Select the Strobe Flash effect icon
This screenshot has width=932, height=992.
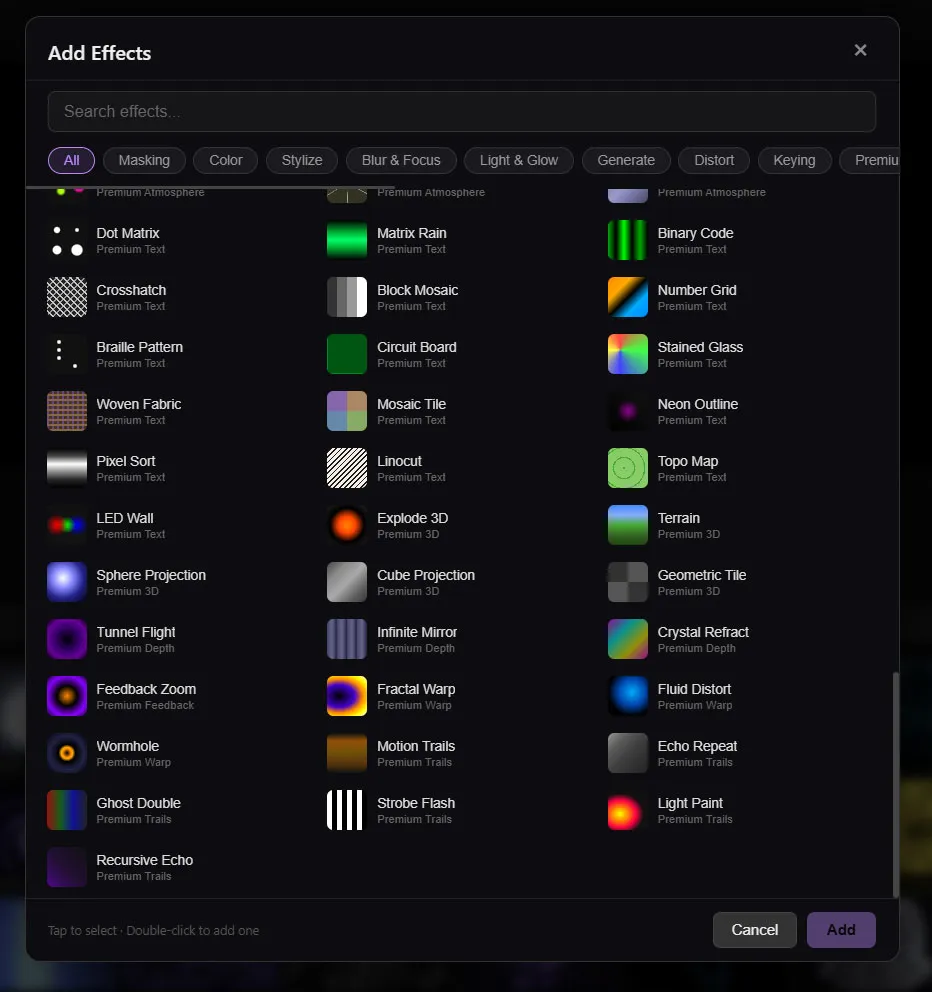[347, 810]
